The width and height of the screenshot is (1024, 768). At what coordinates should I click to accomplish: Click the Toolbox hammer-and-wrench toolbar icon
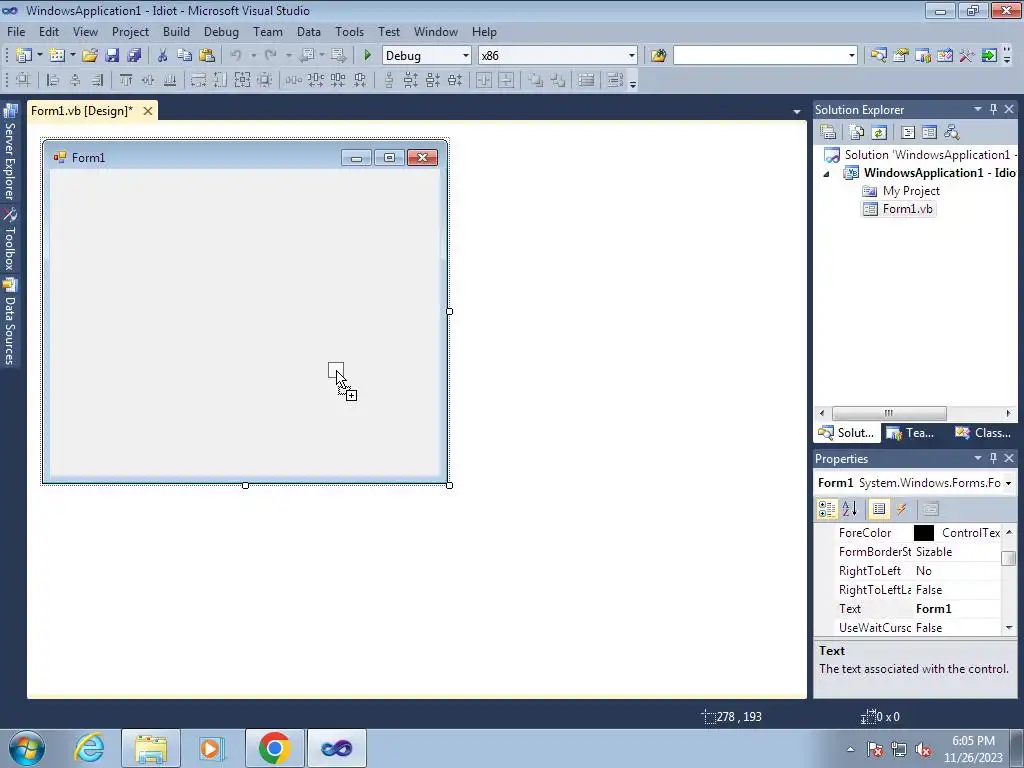coord(967,56)
